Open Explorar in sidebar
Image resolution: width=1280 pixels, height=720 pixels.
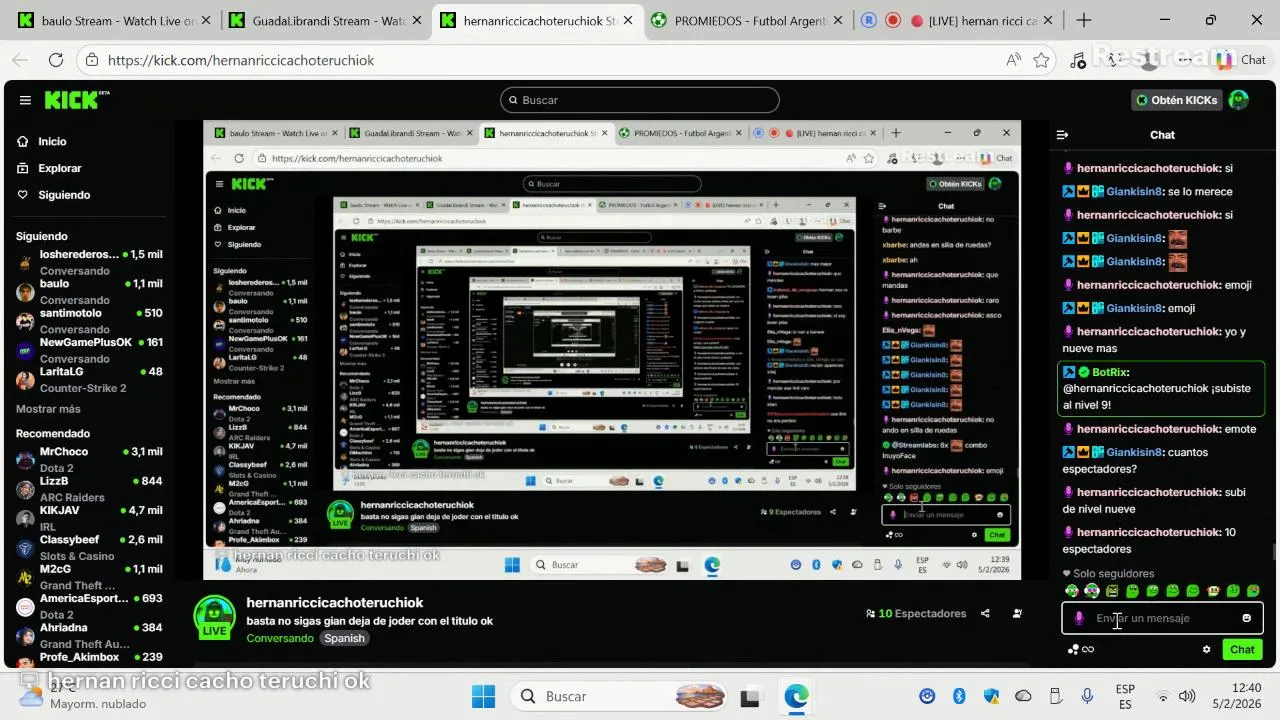[59, 168]
